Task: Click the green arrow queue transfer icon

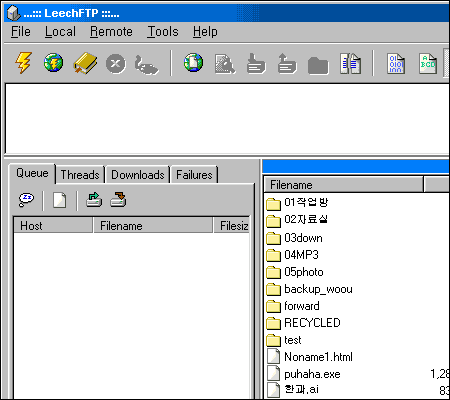Action: coord(94,200)
